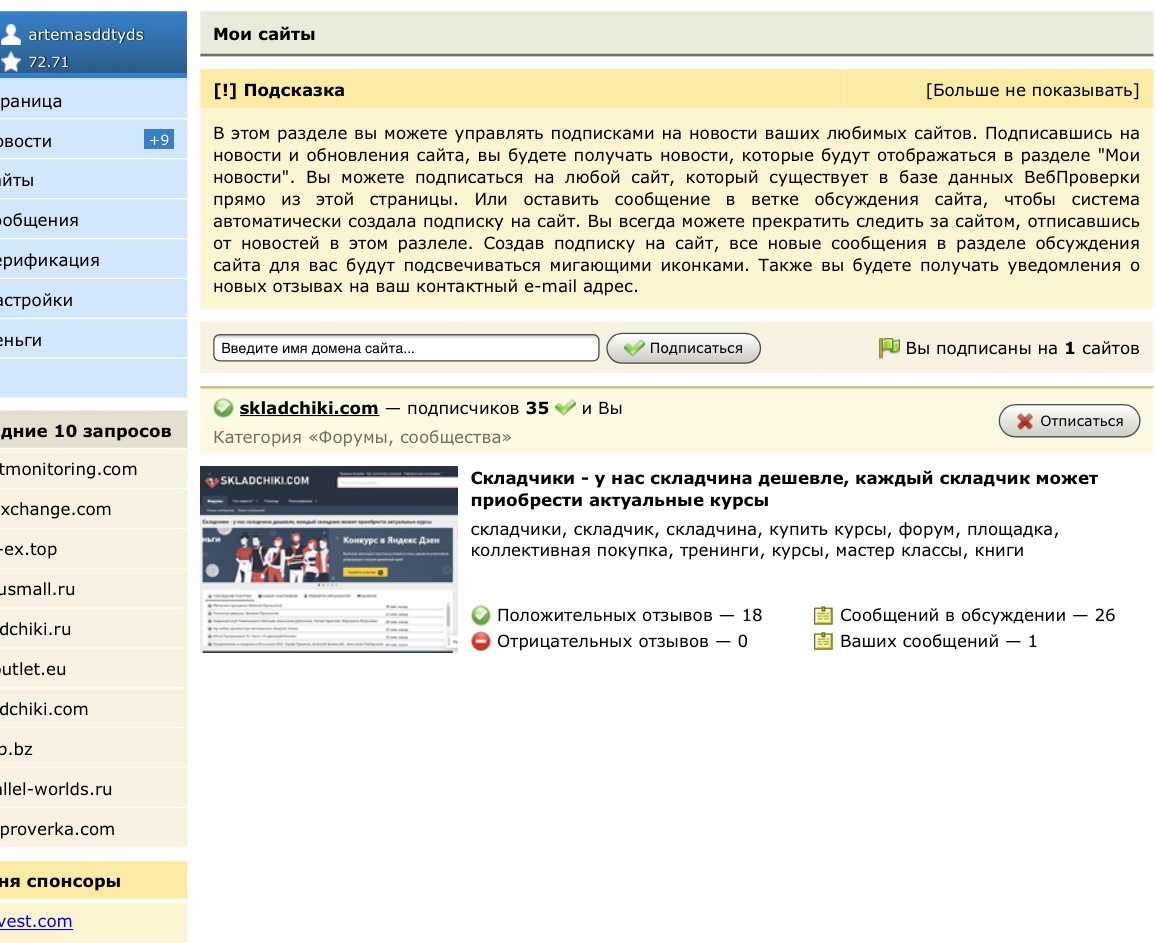Open the skladchiki site screenshot thumbnail
This screenshot has width=1156, height=943.
click(329, 559)
